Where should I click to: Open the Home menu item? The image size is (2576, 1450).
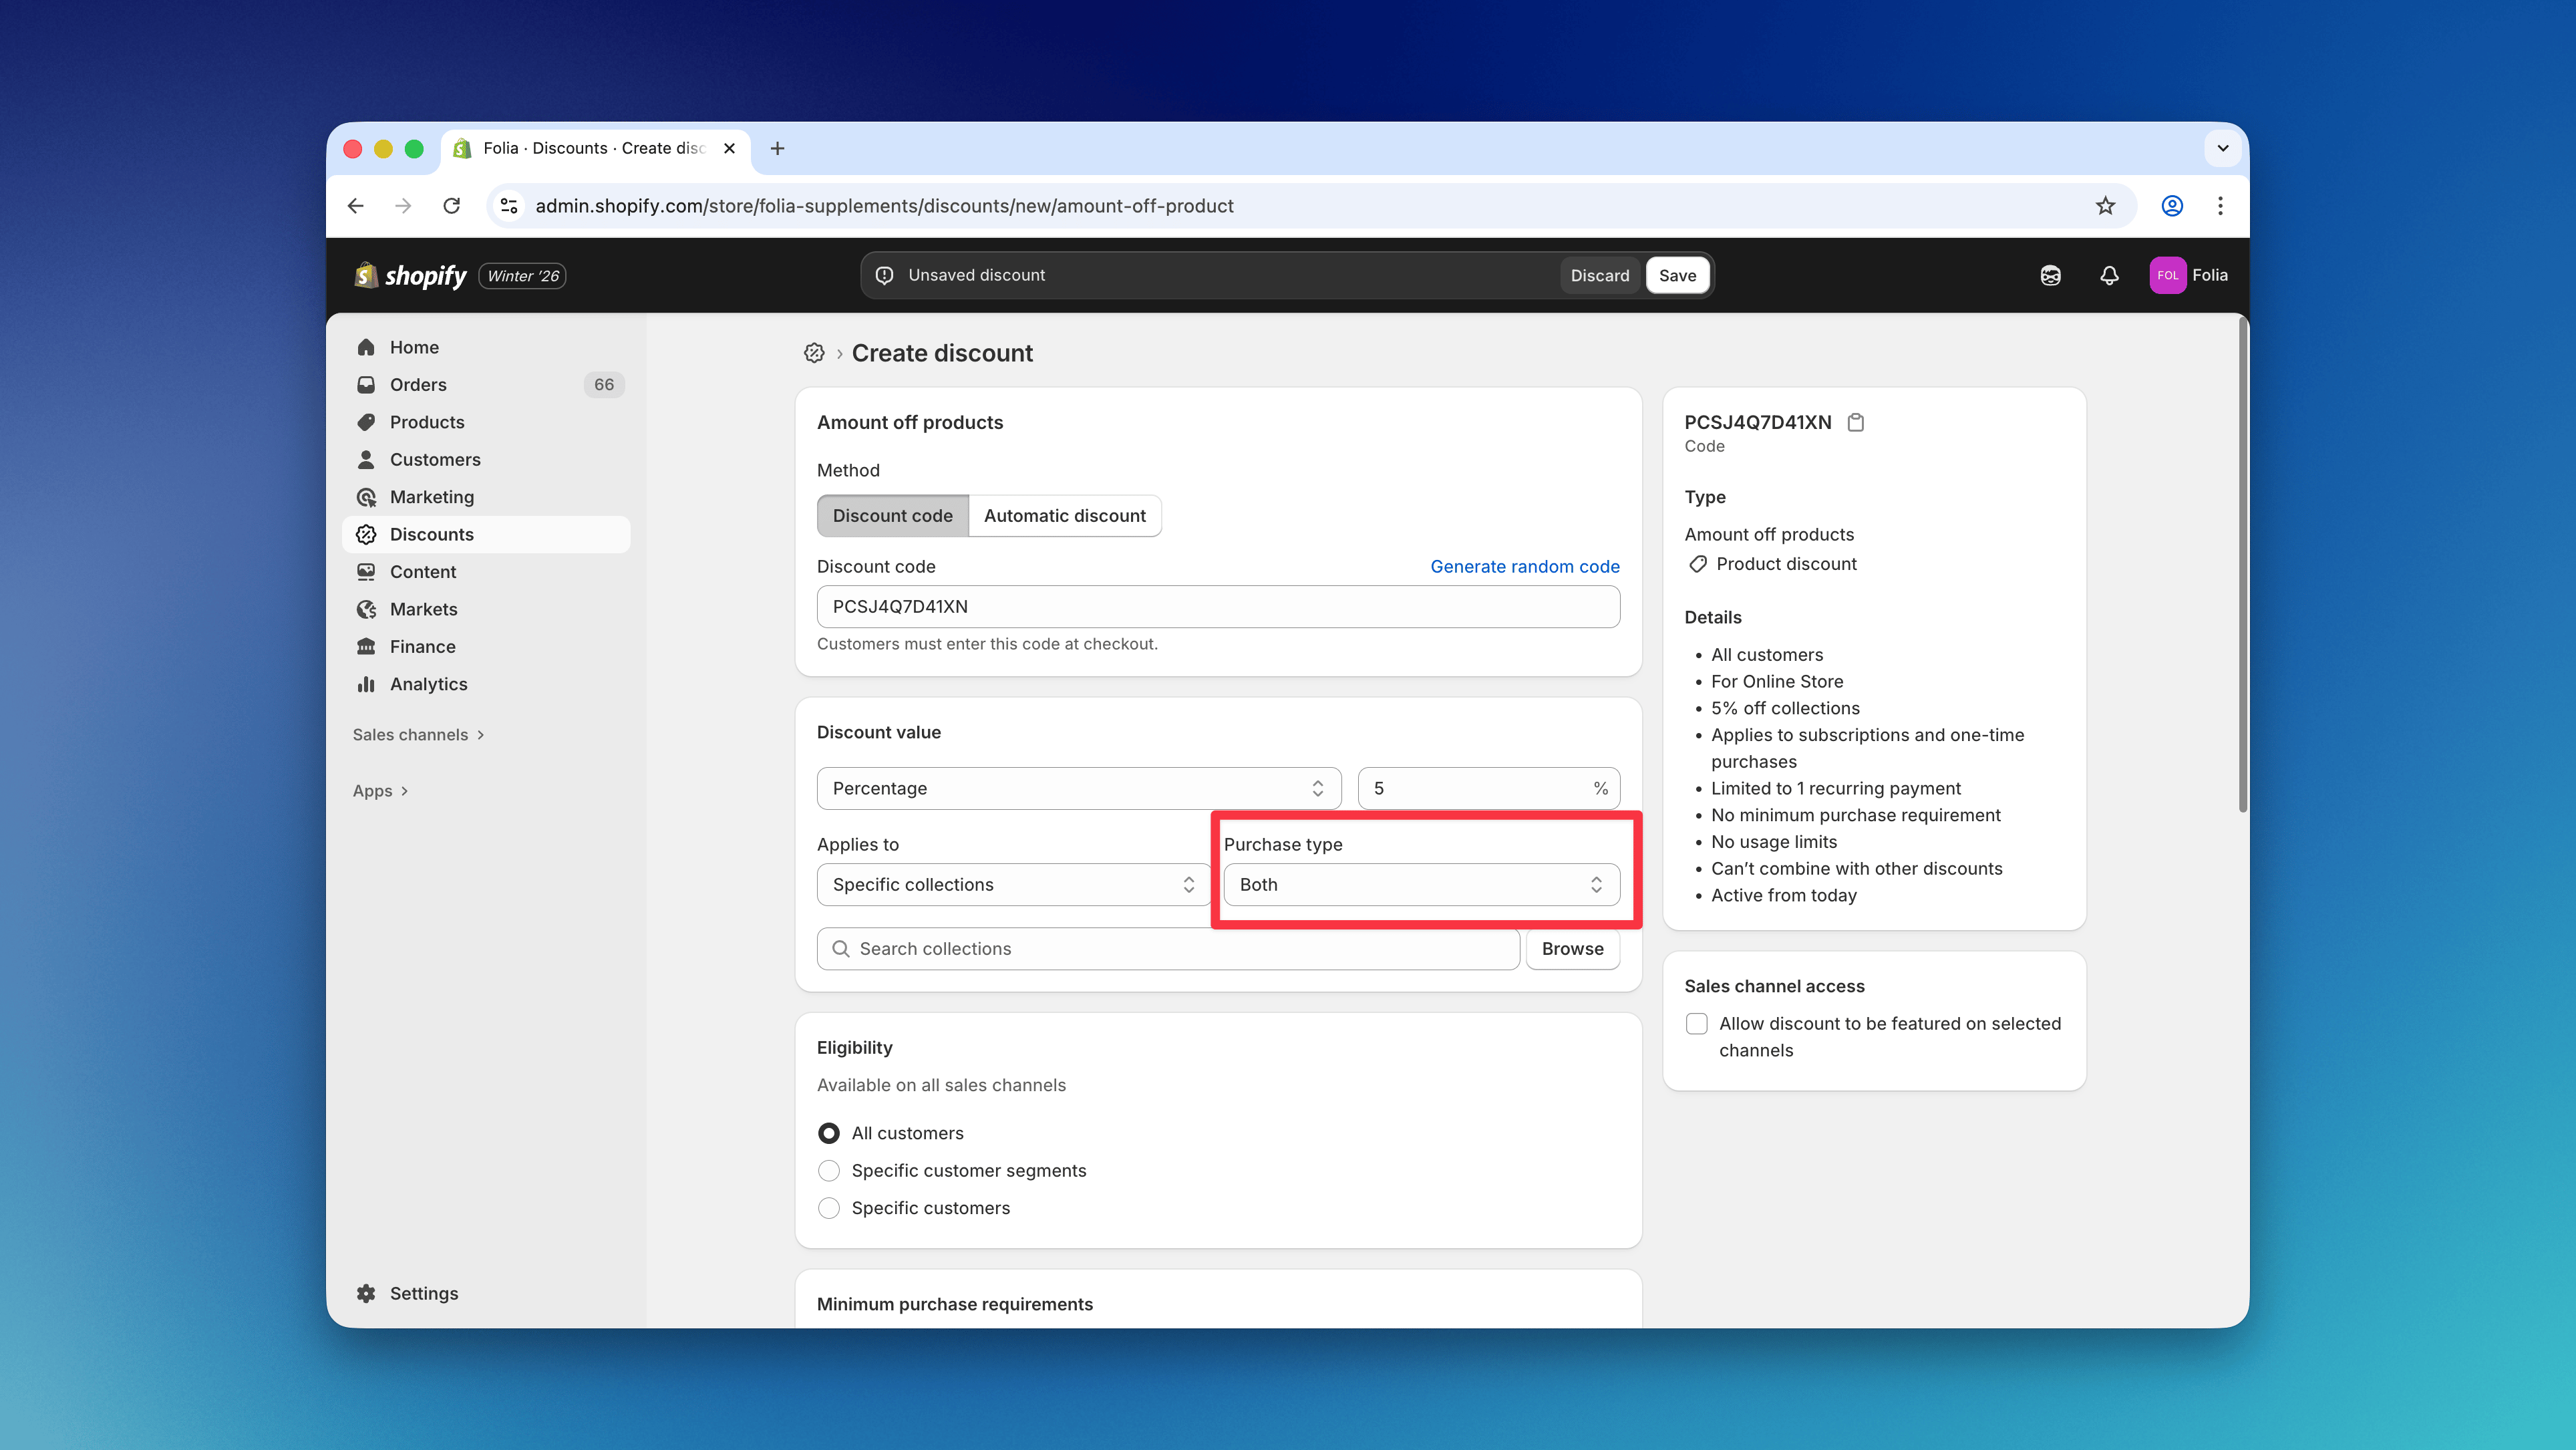point(486,347)
